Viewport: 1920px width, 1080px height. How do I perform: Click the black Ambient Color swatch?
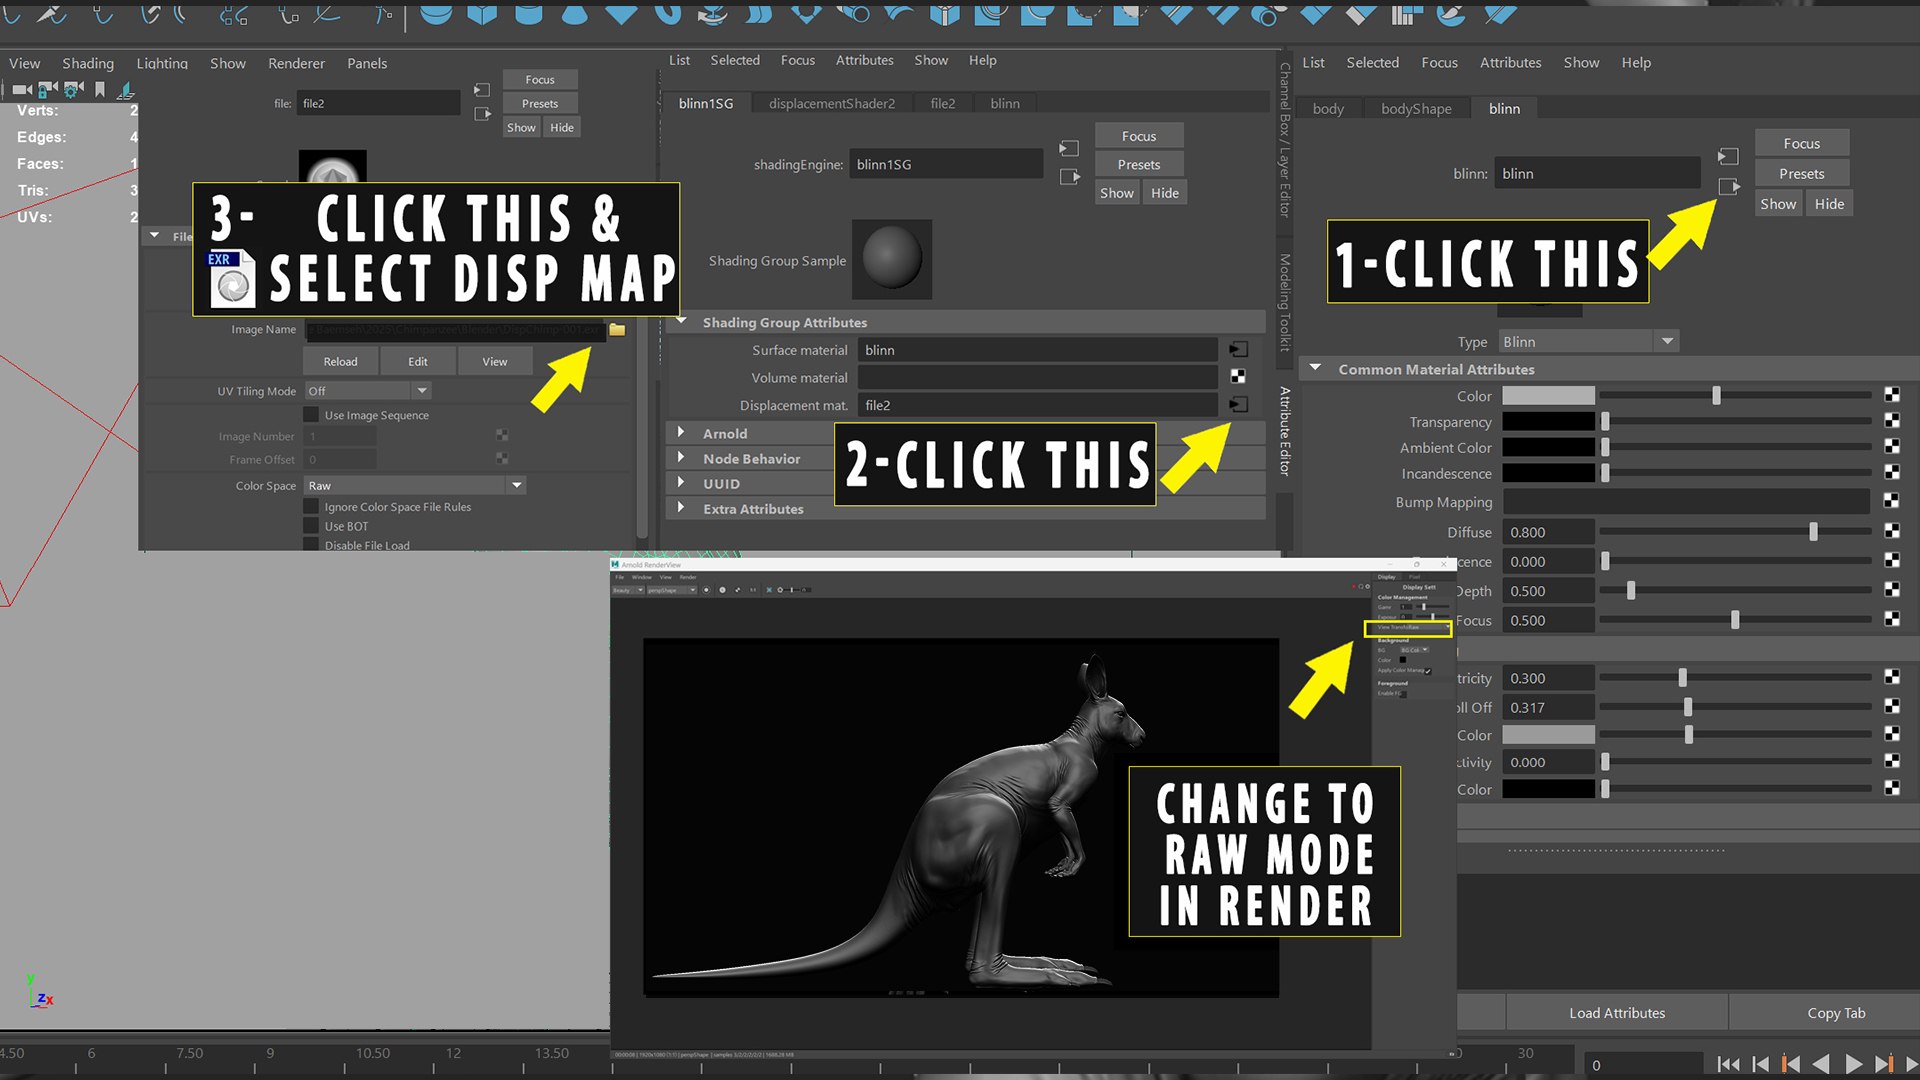pyautogui.click(x=1548, y=447)
